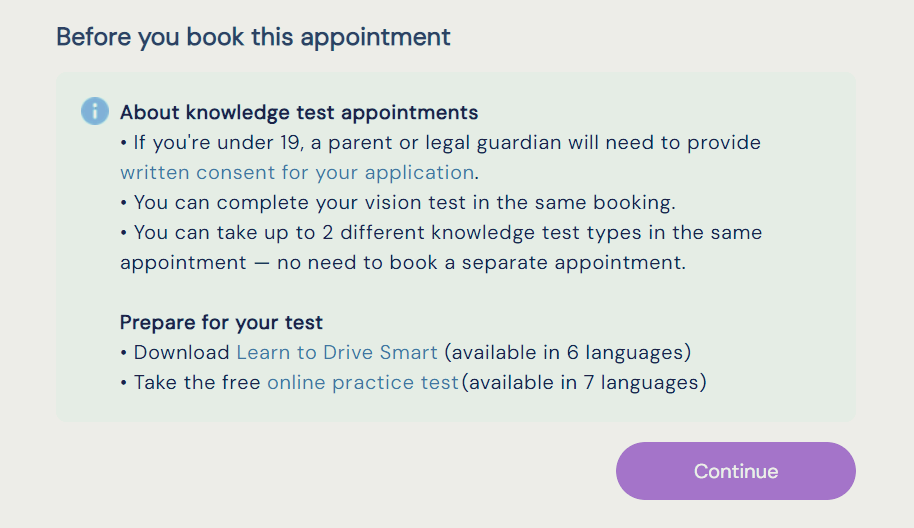
Task: Click the line about being under 19
Action: coord(441,143)
